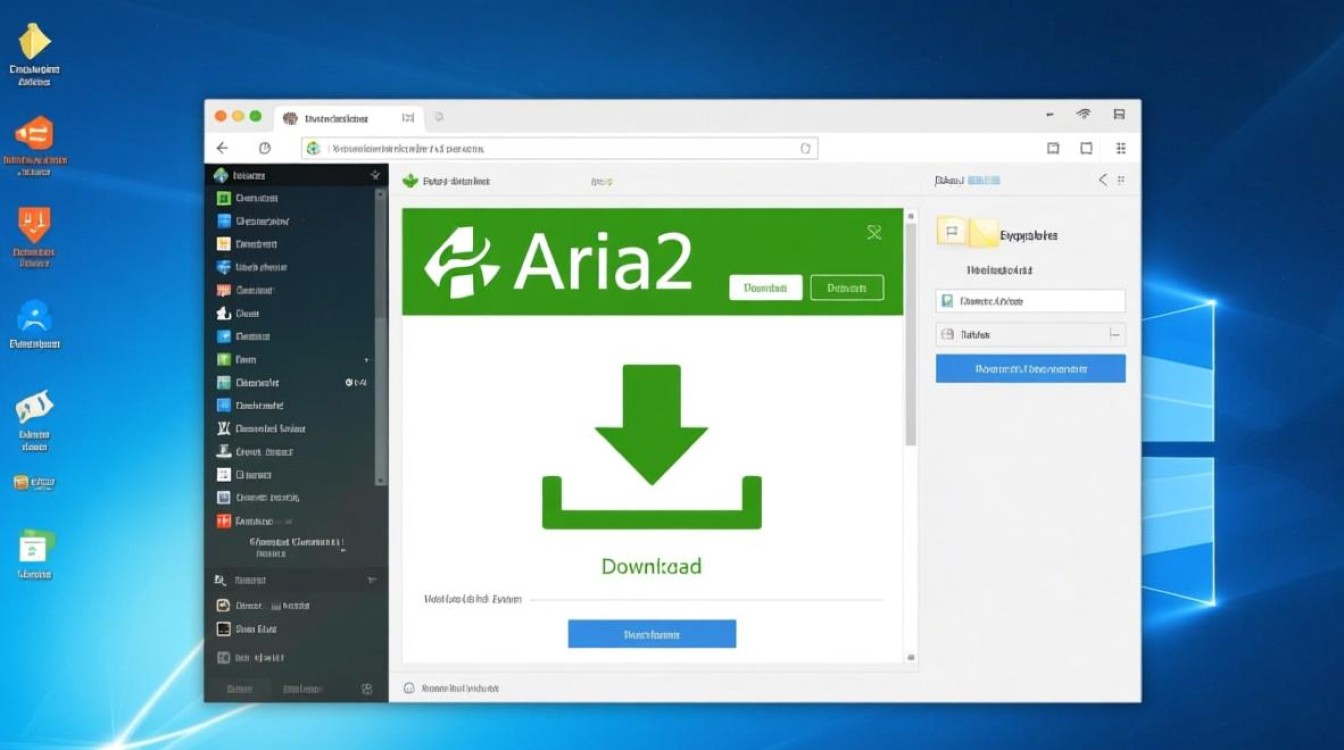Click the scissors icon in the banner corner

(875, 232)
